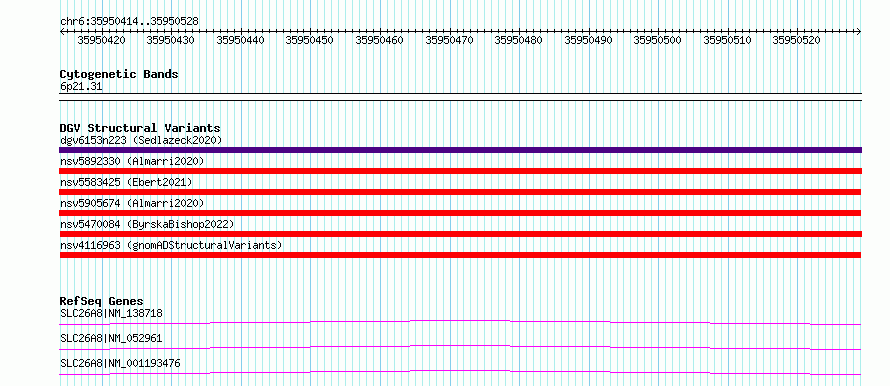Screen dimensions: 890x386
Task: Click the red bar under nsv5905674
Action: tap(460, 213)
